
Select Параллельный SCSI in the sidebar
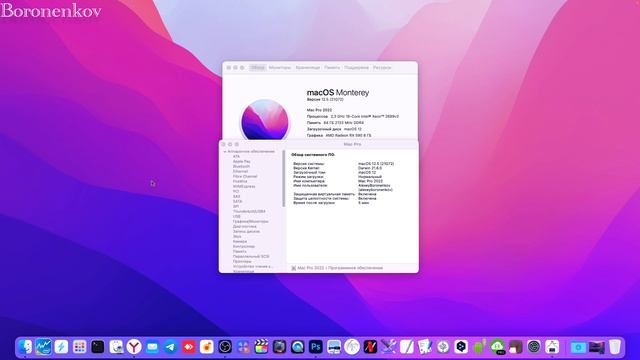pos(251,256)
